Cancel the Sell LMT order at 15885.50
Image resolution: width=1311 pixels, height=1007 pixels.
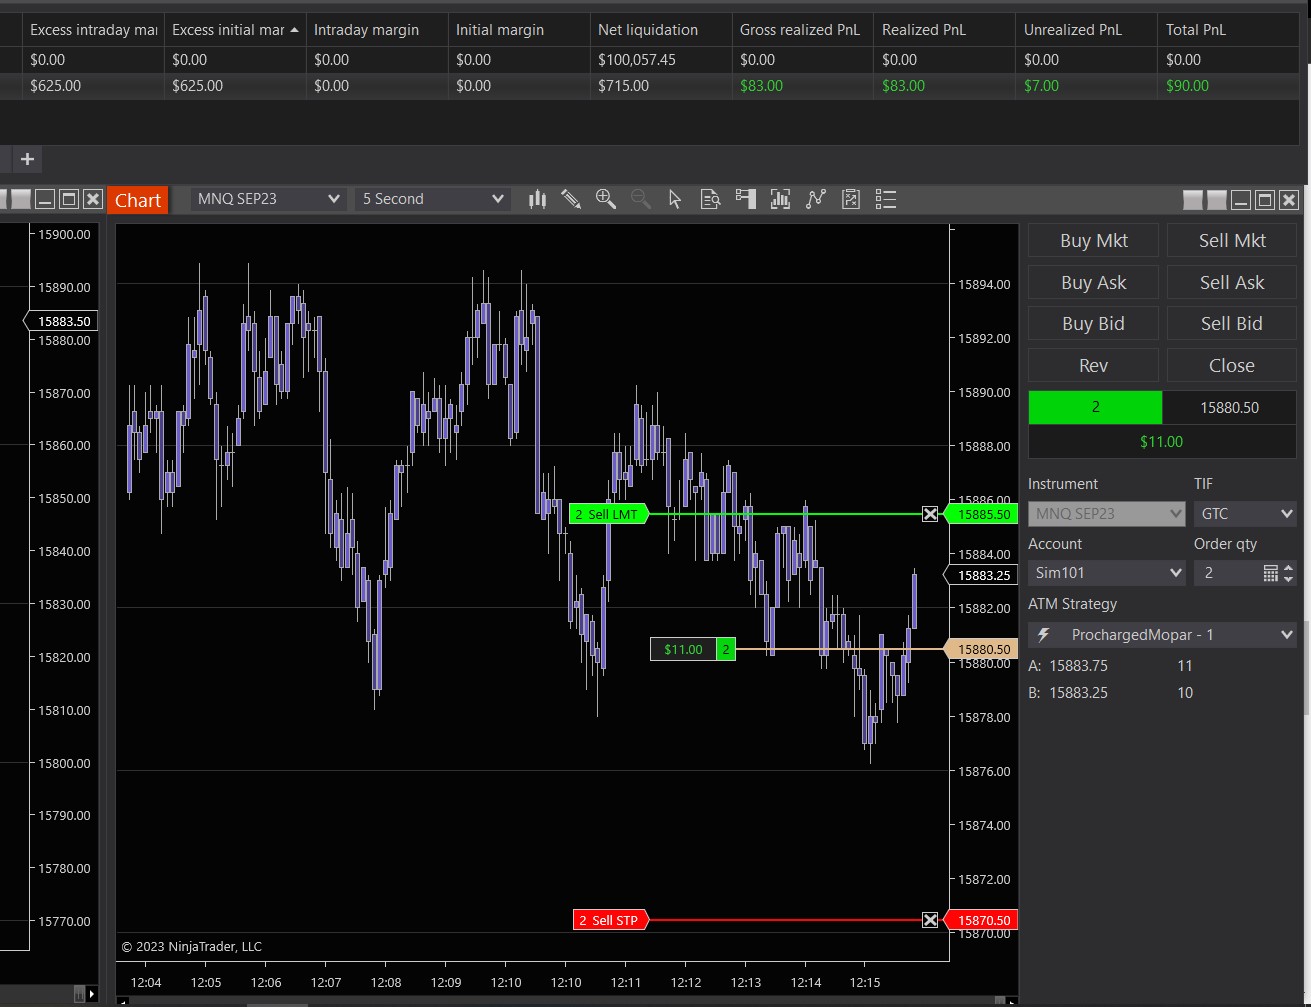(x=930, y=514)
